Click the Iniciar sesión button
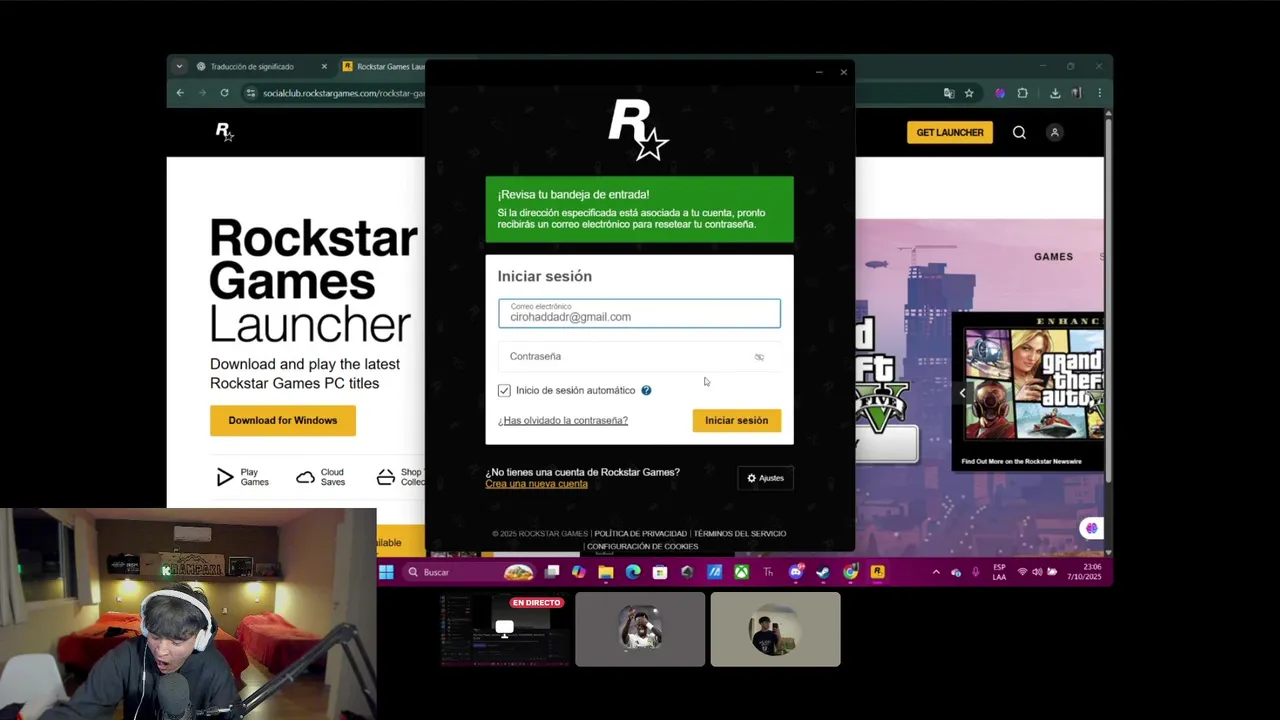The height and width of the screenshot is (720, 1280). 736,420
